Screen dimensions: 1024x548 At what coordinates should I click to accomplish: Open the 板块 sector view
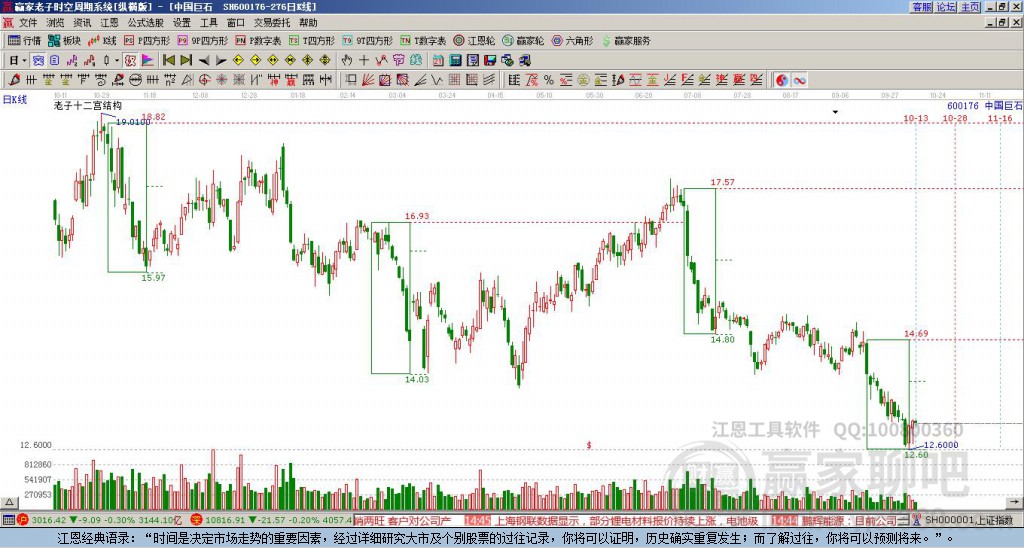[65, 40]
